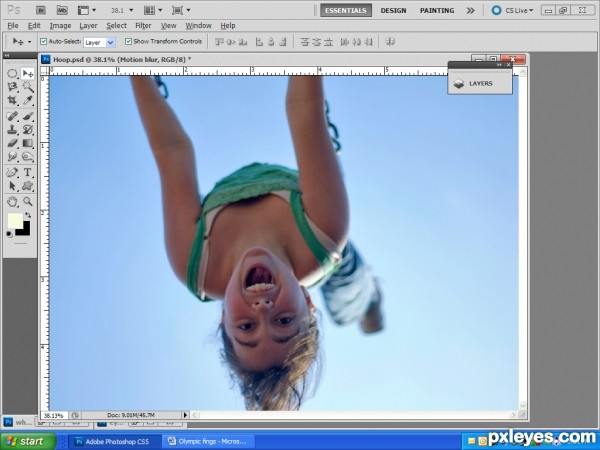
Task: Select the Sponge tool
Action: click(x=28, y=157)
